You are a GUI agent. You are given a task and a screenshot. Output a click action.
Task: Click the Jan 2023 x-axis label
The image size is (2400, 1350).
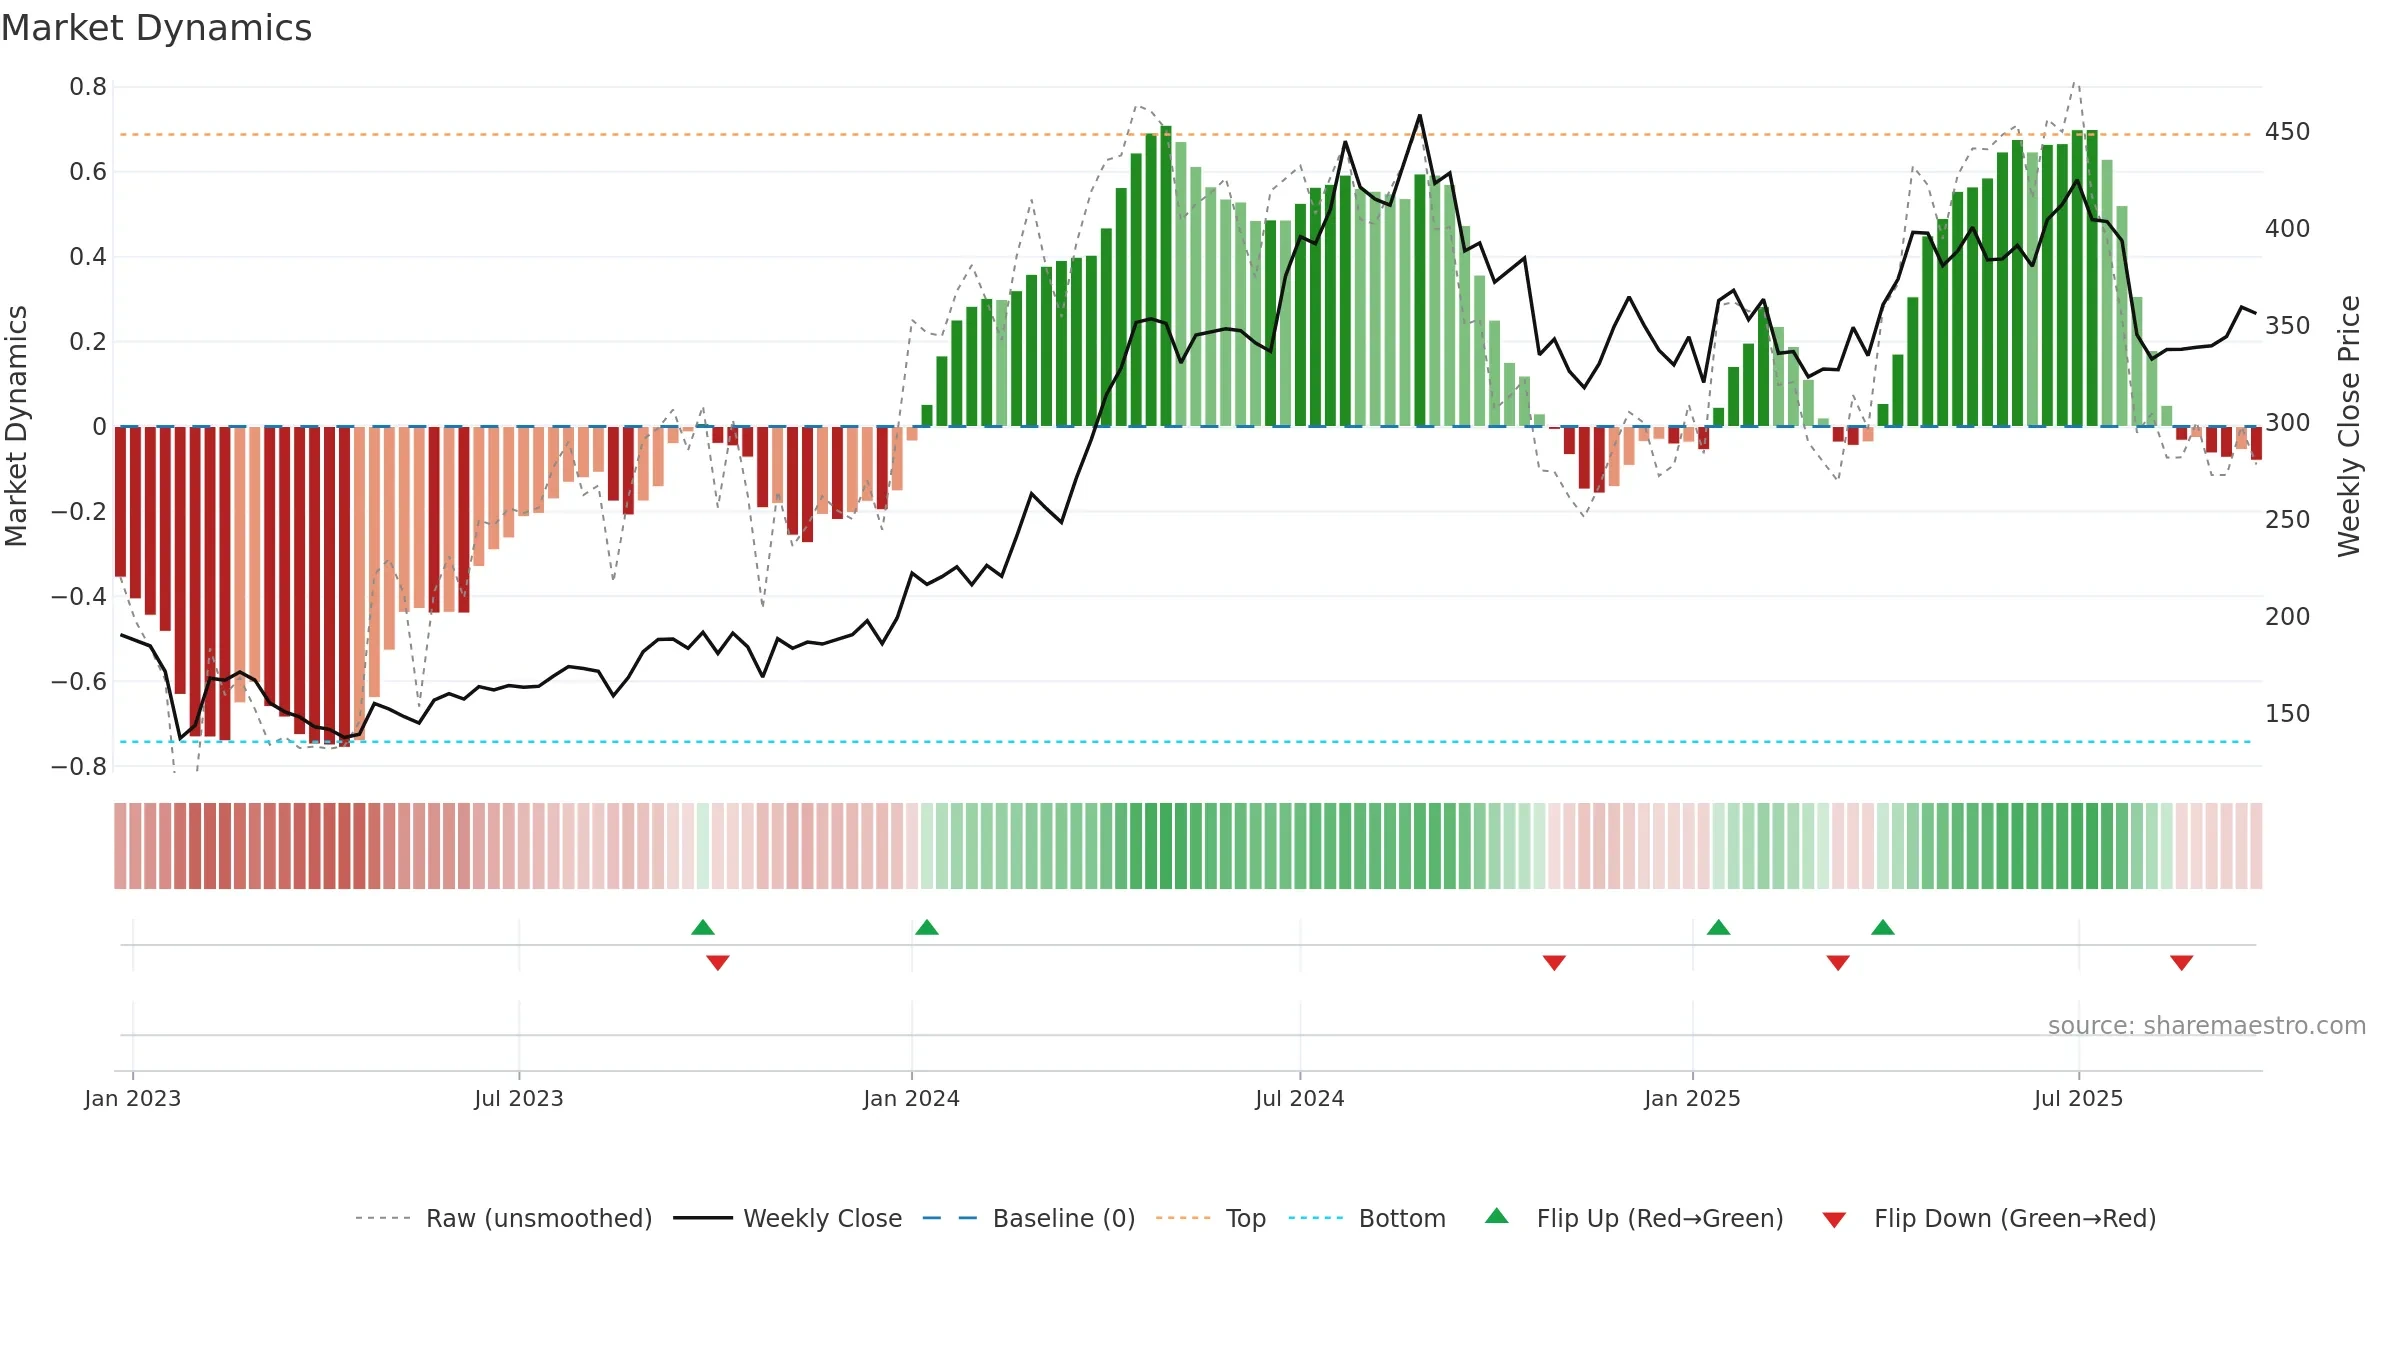tap(133, 1098)
